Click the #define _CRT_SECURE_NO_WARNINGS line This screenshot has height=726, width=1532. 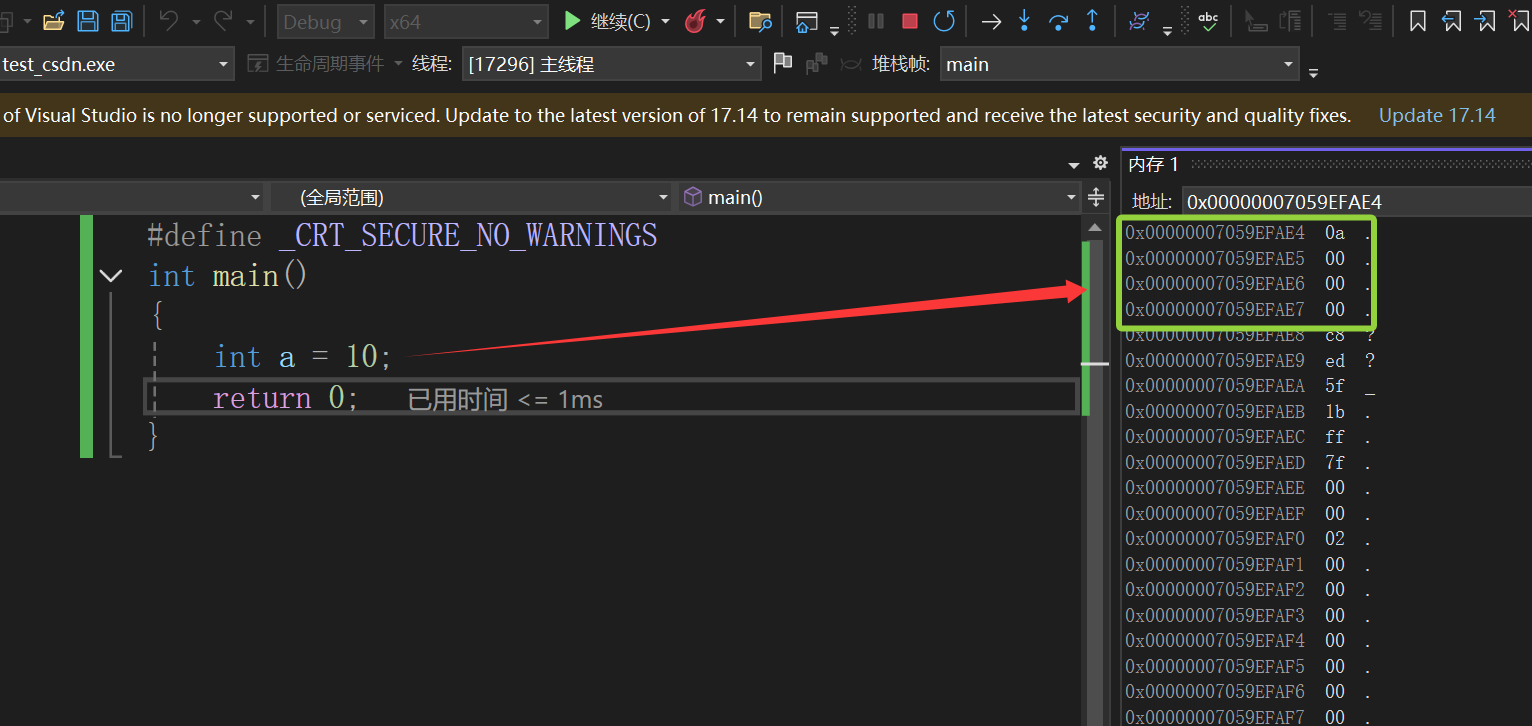coord(402,236)
